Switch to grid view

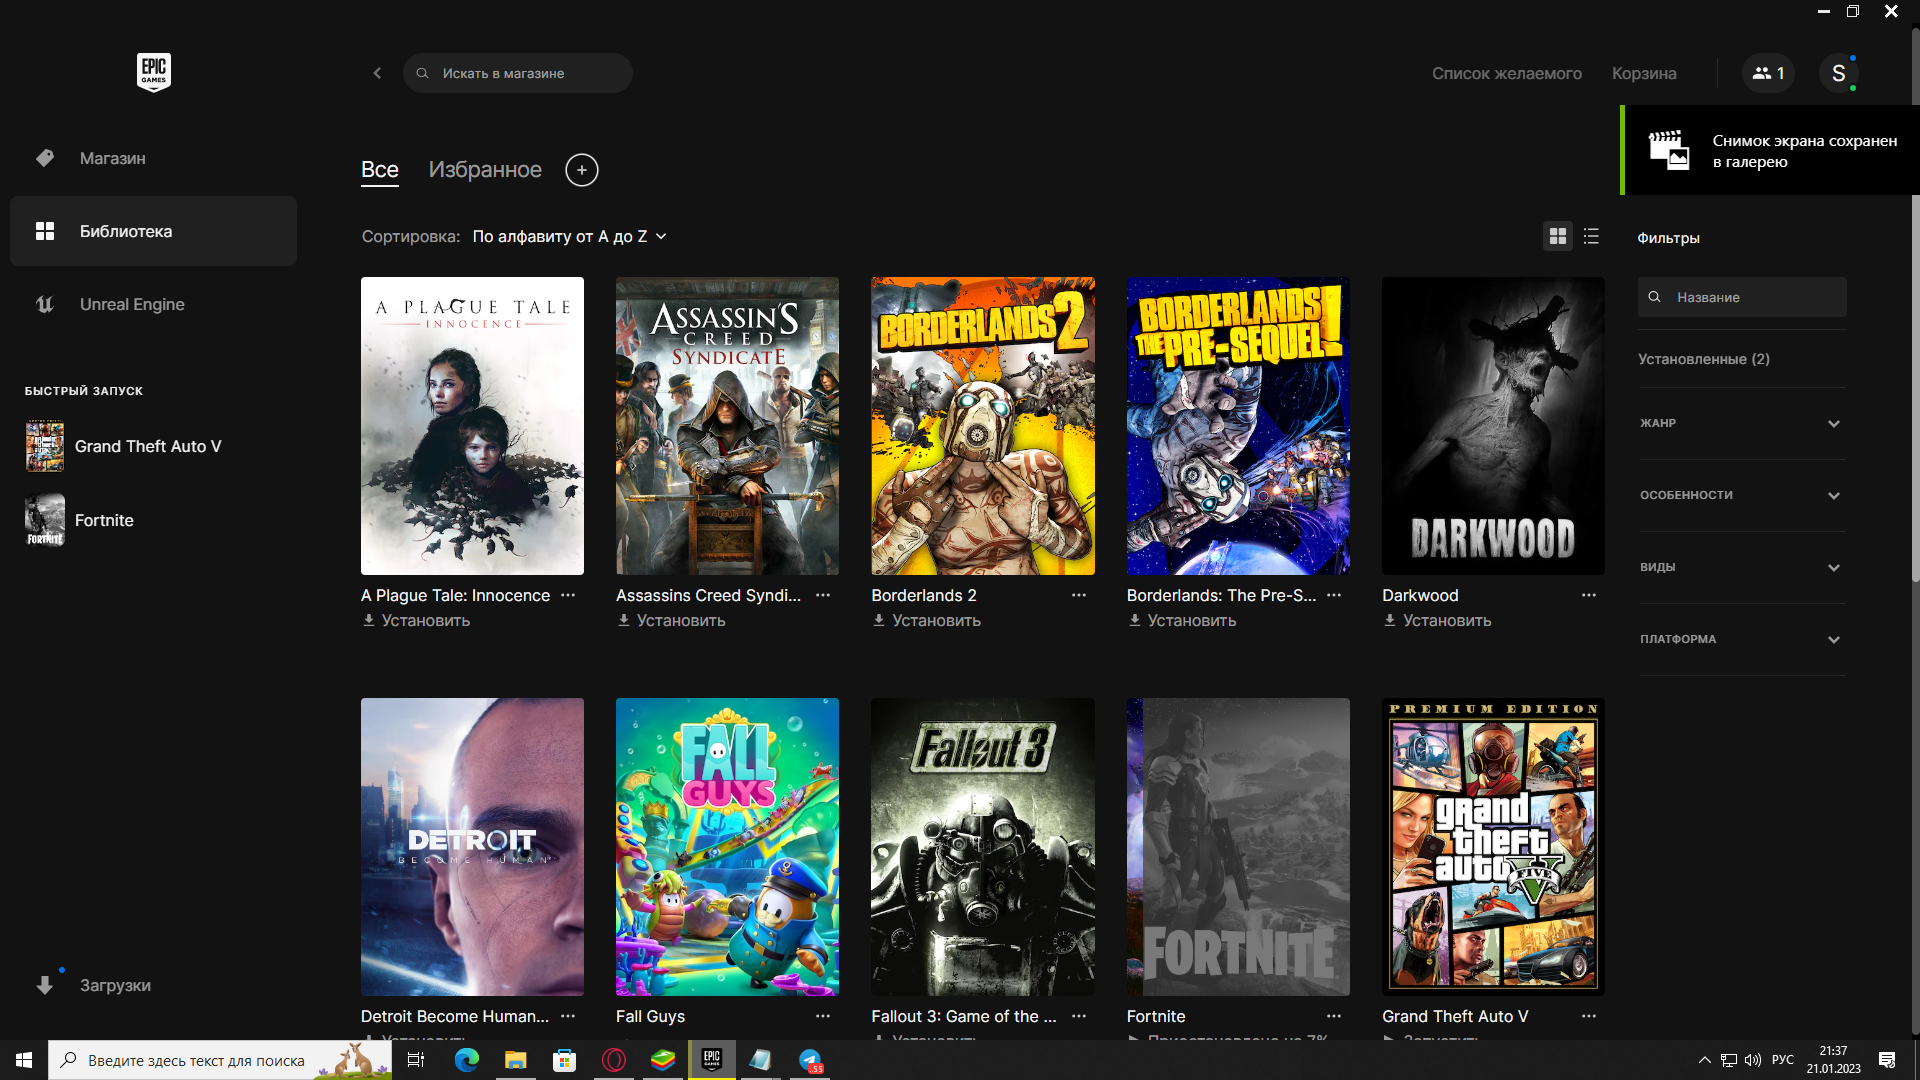1558,236
